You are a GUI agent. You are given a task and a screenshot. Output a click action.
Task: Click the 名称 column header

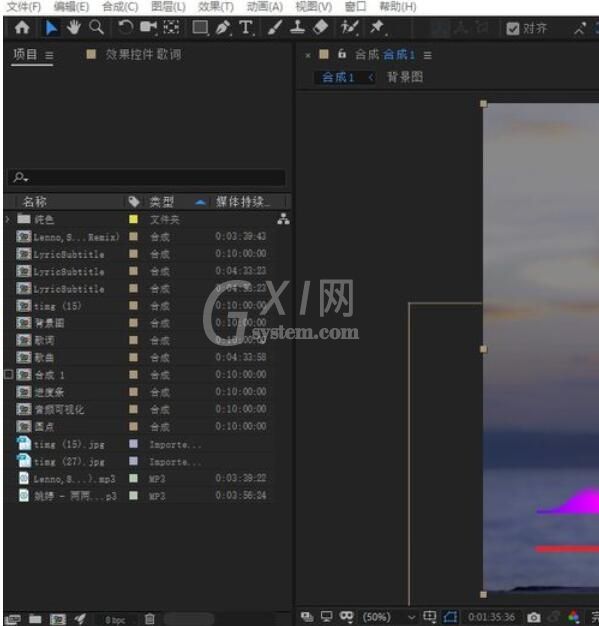tap(35, 202)
